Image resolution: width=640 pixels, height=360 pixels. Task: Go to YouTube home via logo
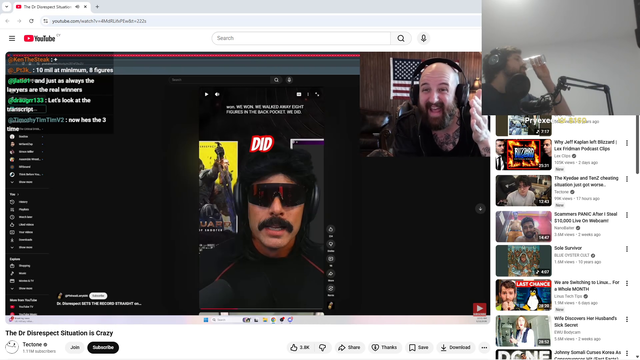click(39, 38)
